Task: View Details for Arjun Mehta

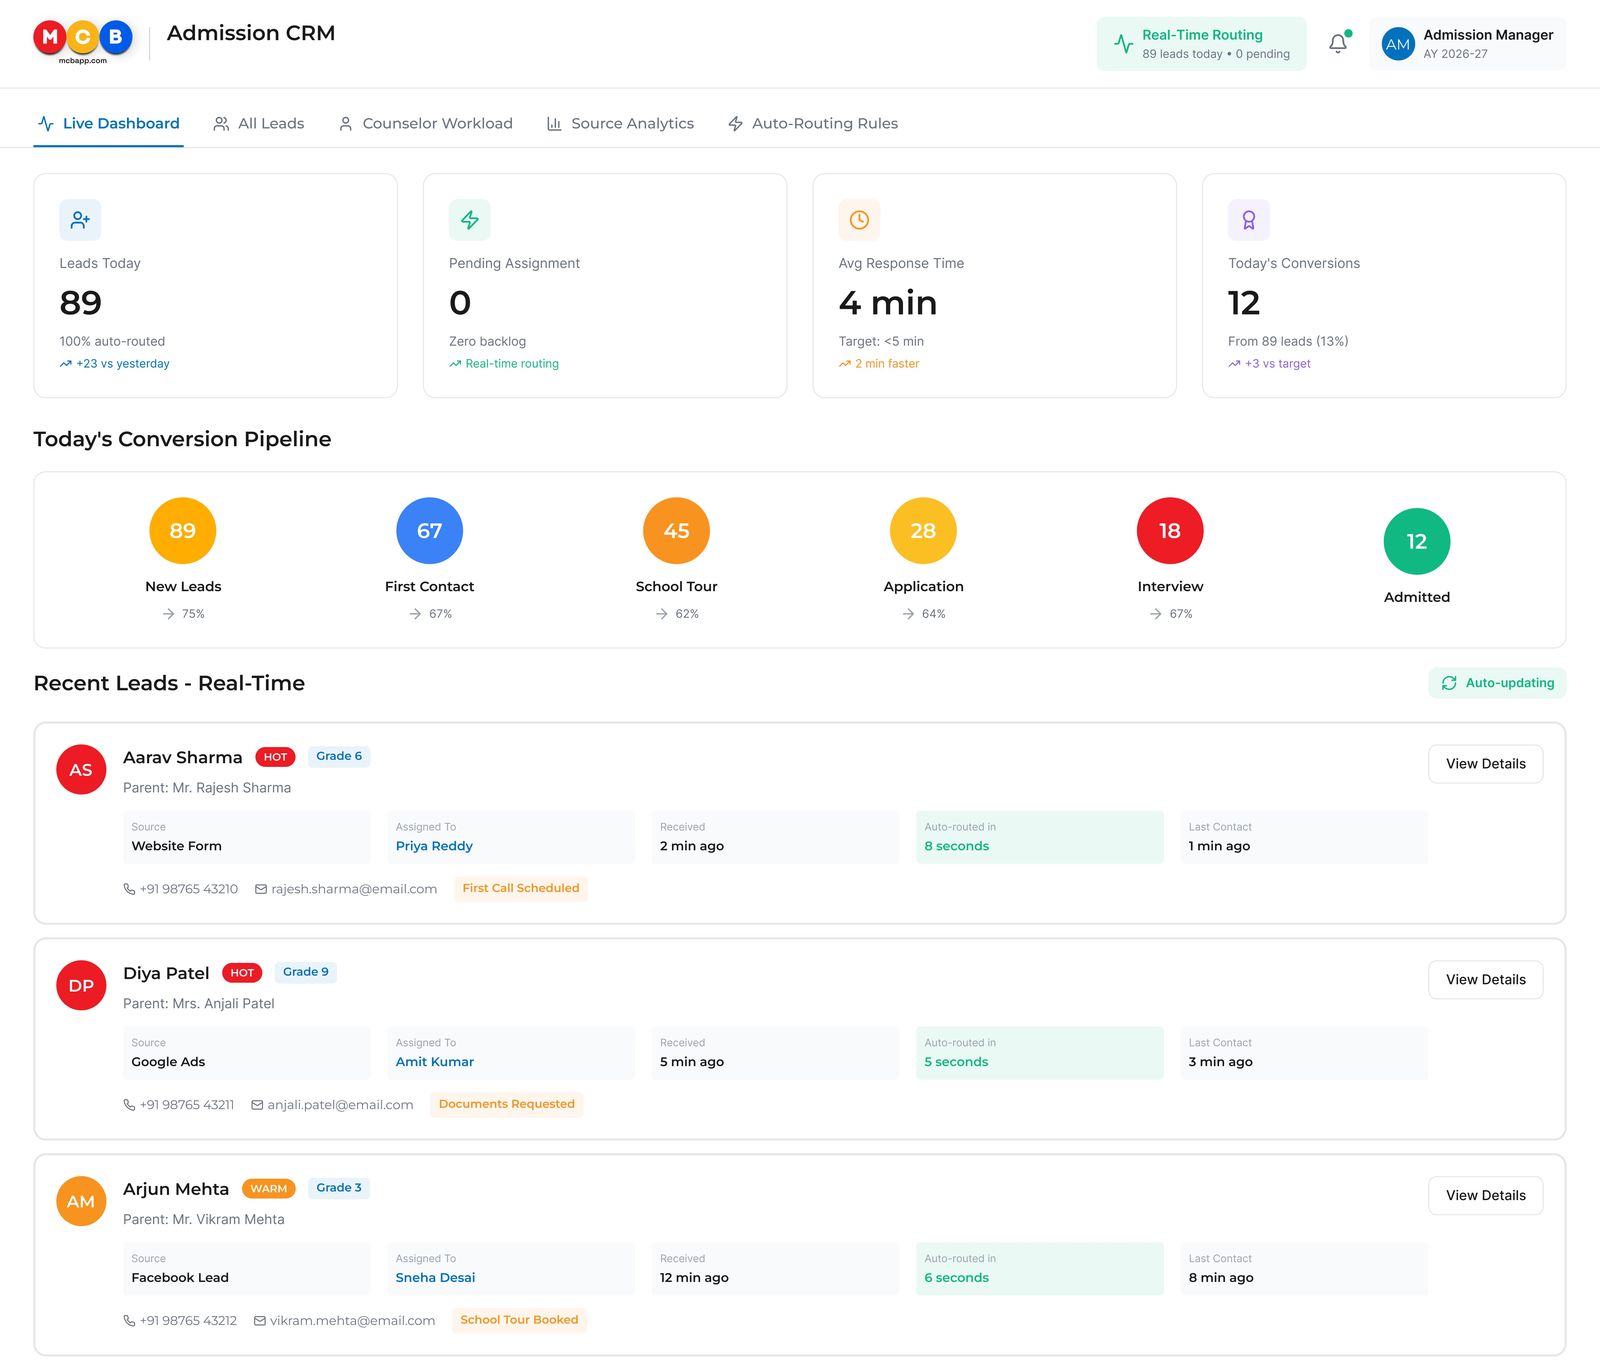Action: (x=1485, y=1196)
